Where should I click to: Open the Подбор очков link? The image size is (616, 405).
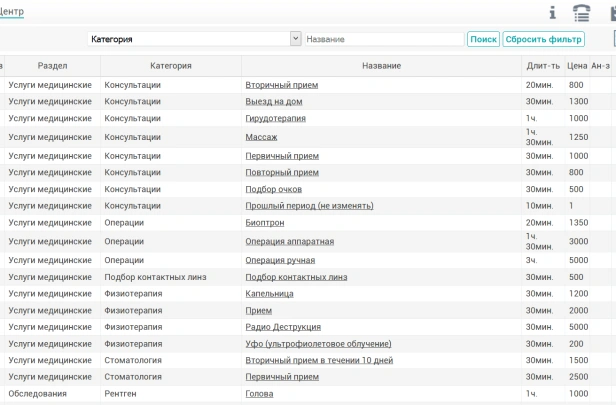click(x=273, y=189)
